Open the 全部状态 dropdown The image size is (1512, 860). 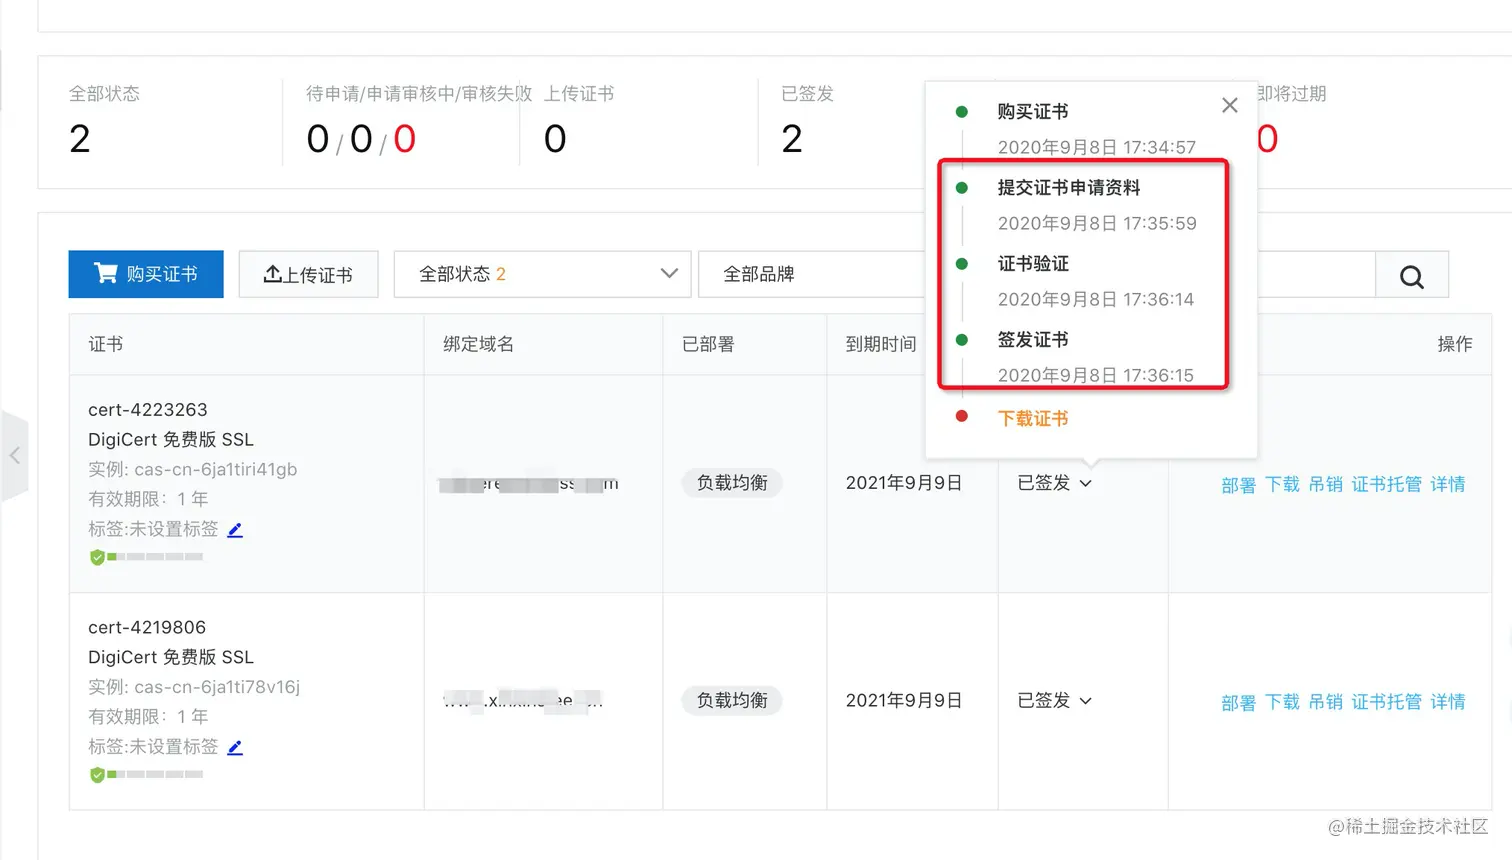click(542, 274)
